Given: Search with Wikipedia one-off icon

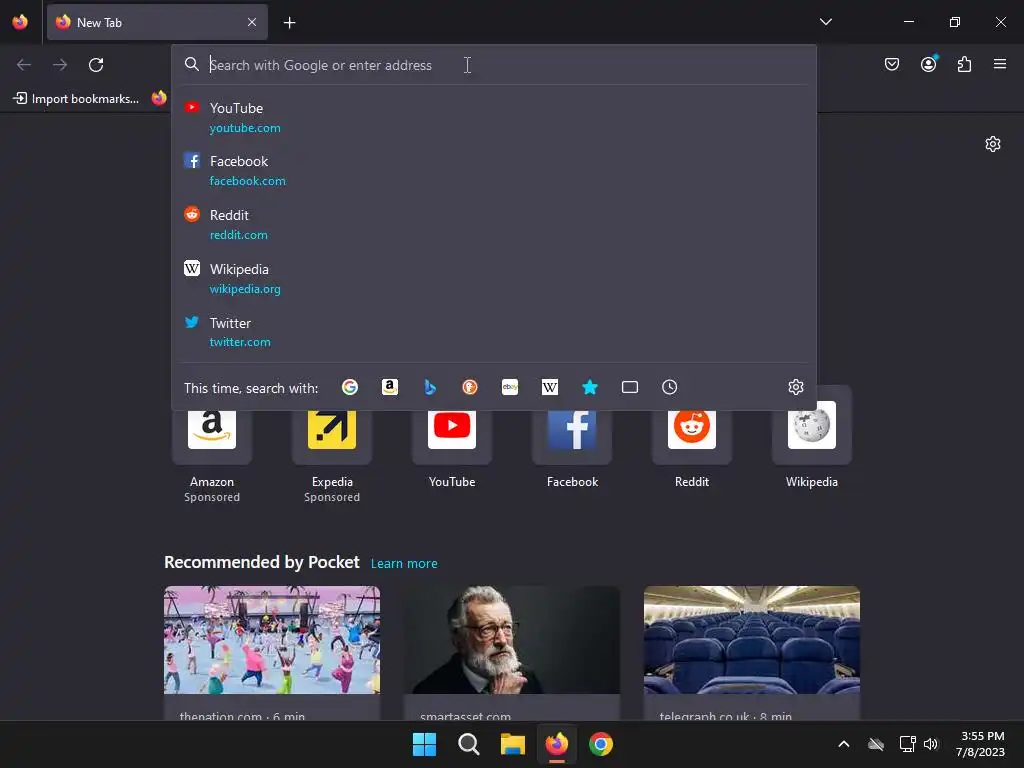Looking at the screenshot, I should (550, 387).
